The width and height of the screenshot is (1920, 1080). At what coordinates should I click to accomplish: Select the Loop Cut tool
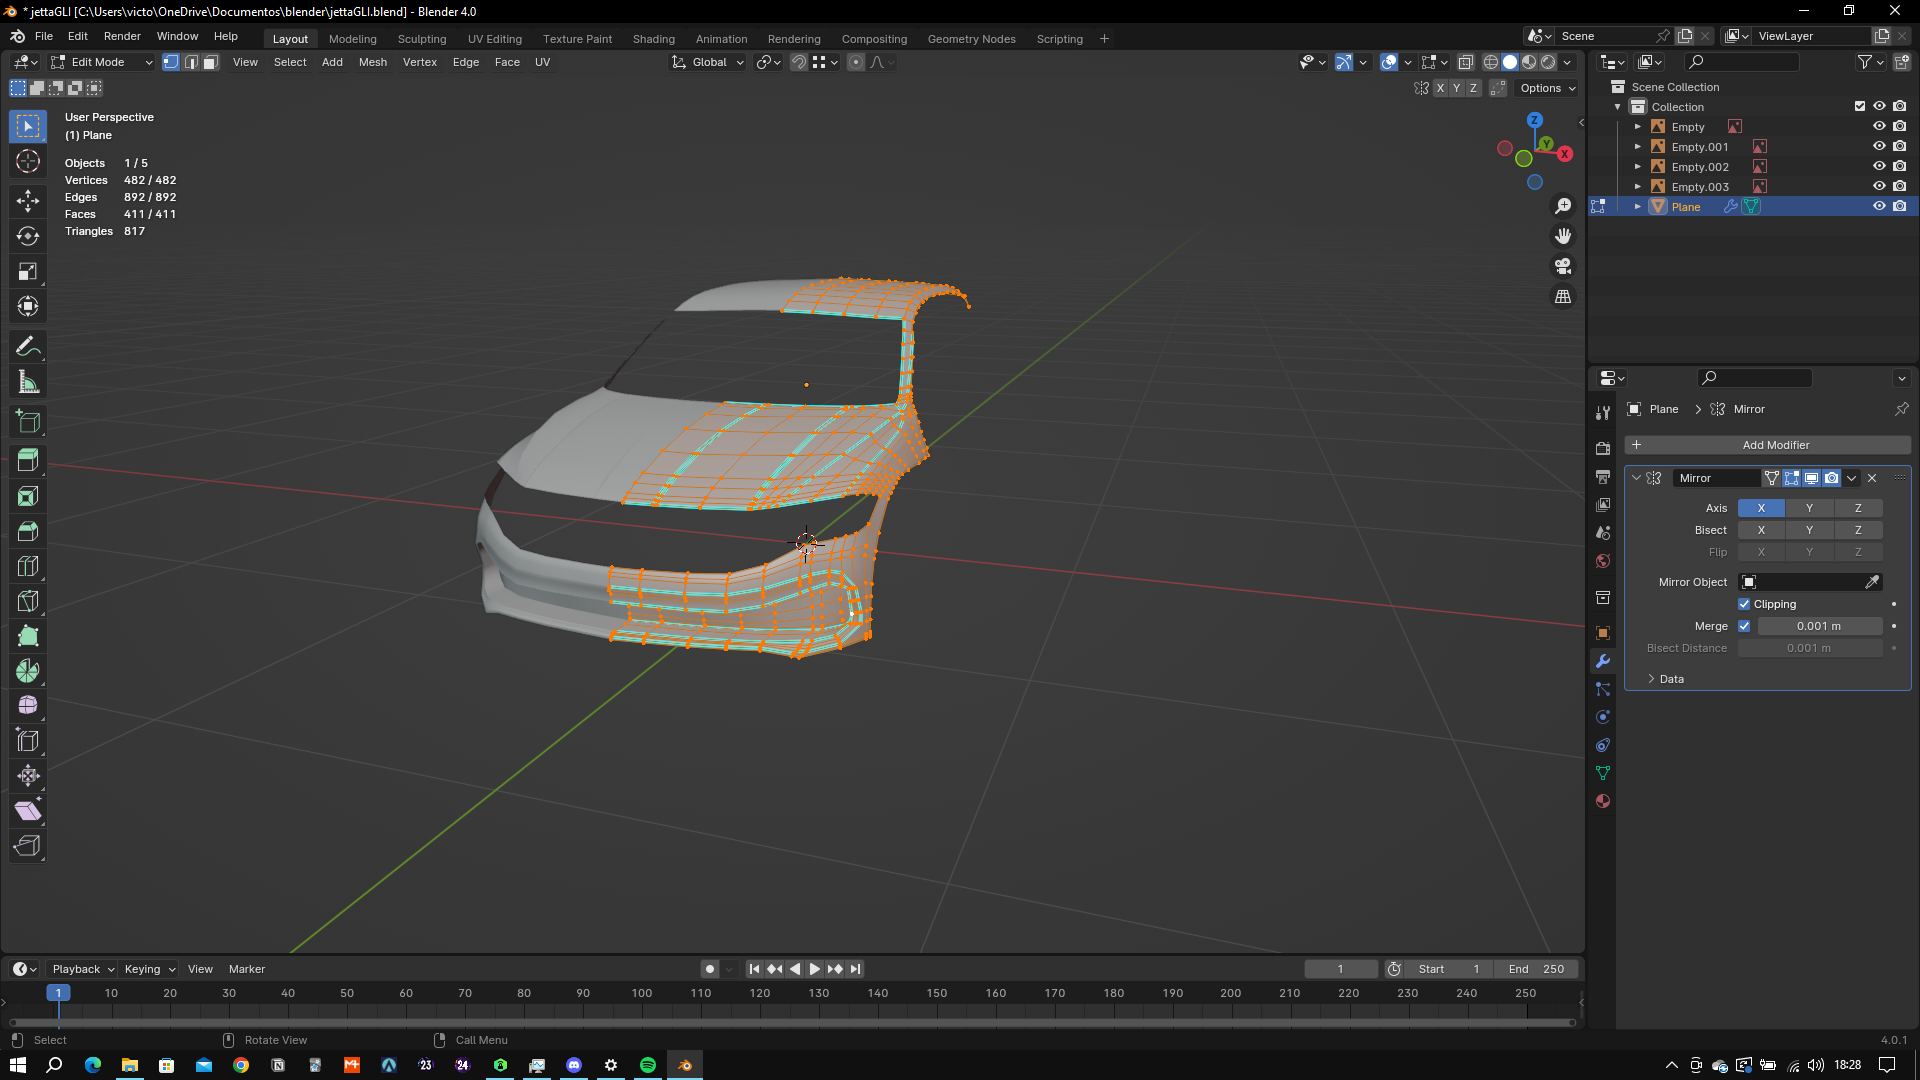pos(28,566)
